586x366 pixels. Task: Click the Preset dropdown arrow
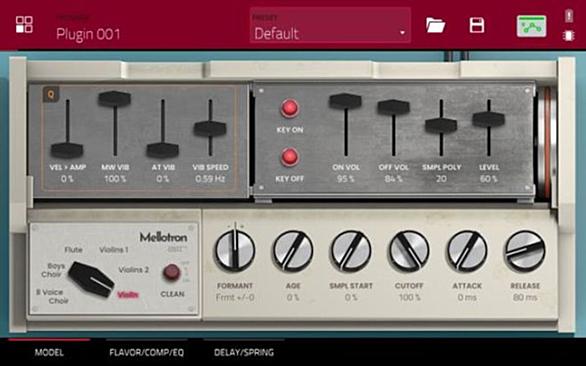click(x=402, y=33)
